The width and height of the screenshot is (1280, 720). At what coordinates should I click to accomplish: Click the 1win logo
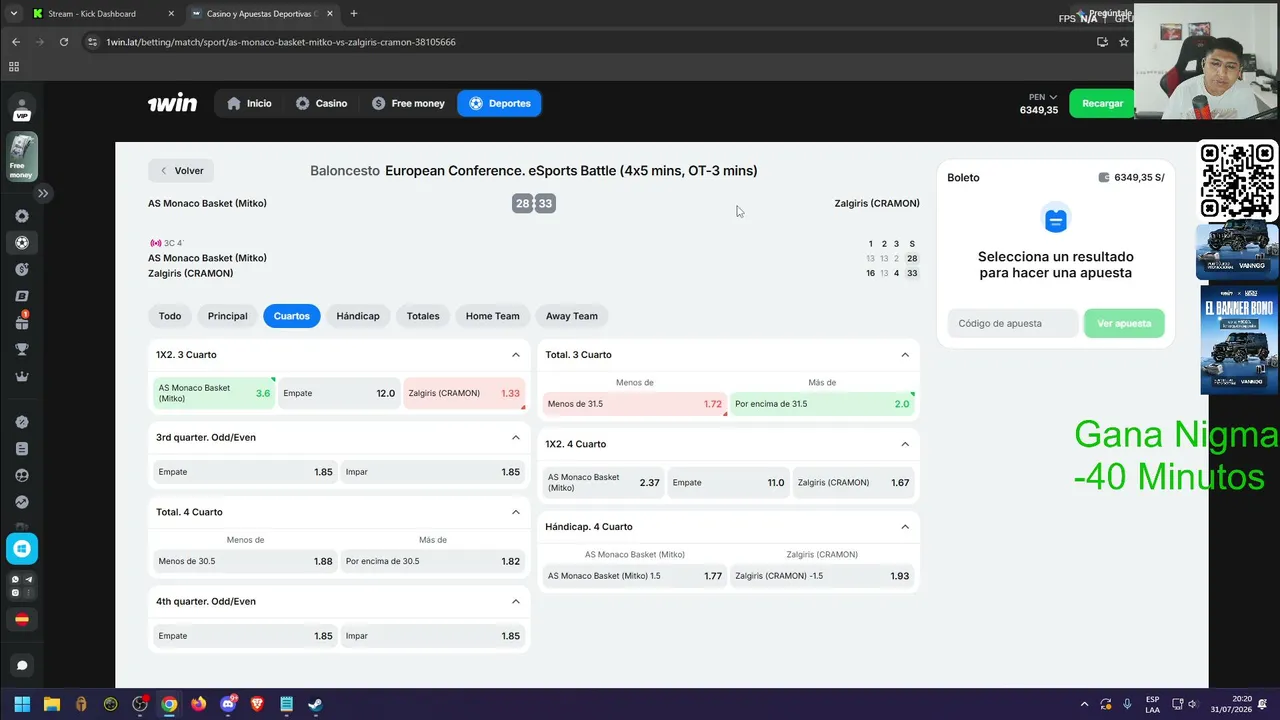(x=172, y=103)
